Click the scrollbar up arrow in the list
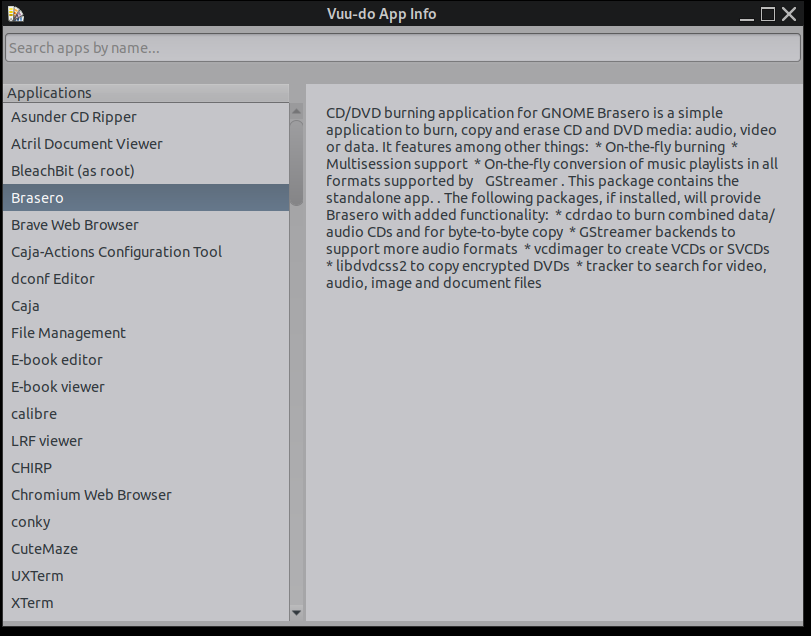Viewport: 811px width, 636px height. [x=296, y=111]
